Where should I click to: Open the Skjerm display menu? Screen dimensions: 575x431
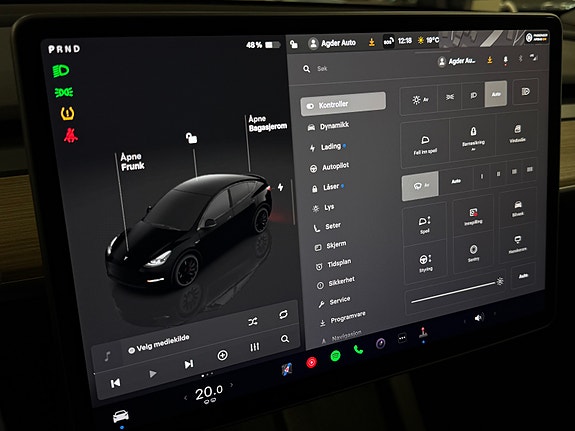(x=330, y=246)
